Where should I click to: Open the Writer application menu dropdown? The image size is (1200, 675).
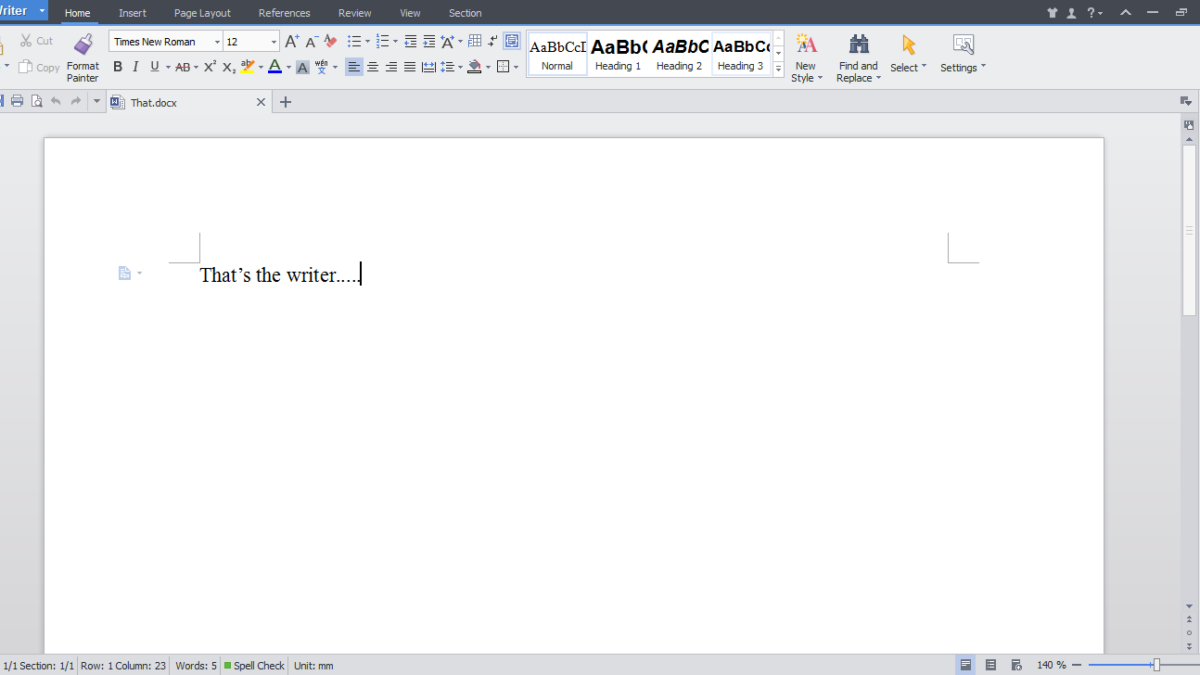pos(43,11)
